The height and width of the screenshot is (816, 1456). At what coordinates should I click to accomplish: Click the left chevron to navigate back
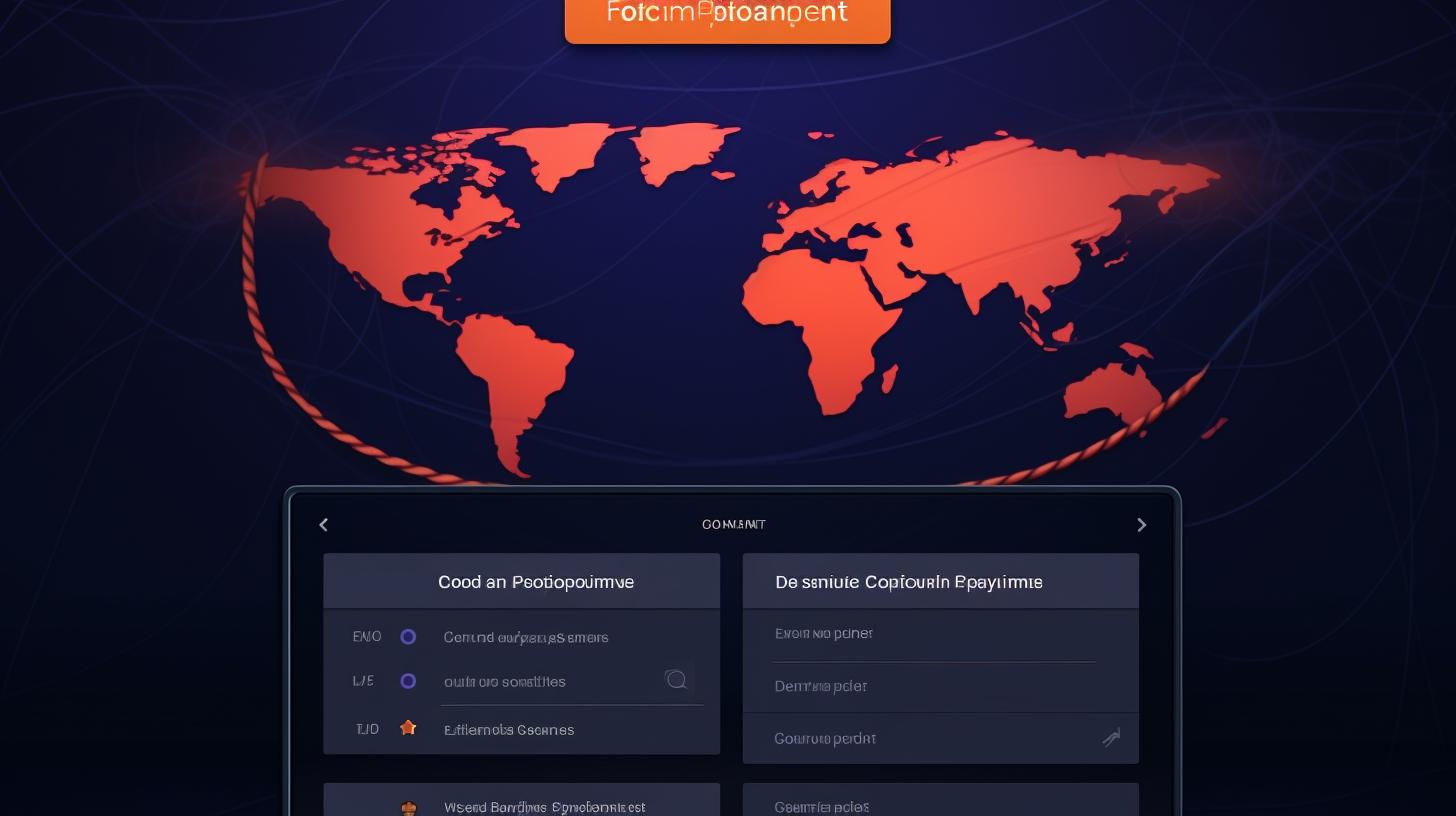323,524
